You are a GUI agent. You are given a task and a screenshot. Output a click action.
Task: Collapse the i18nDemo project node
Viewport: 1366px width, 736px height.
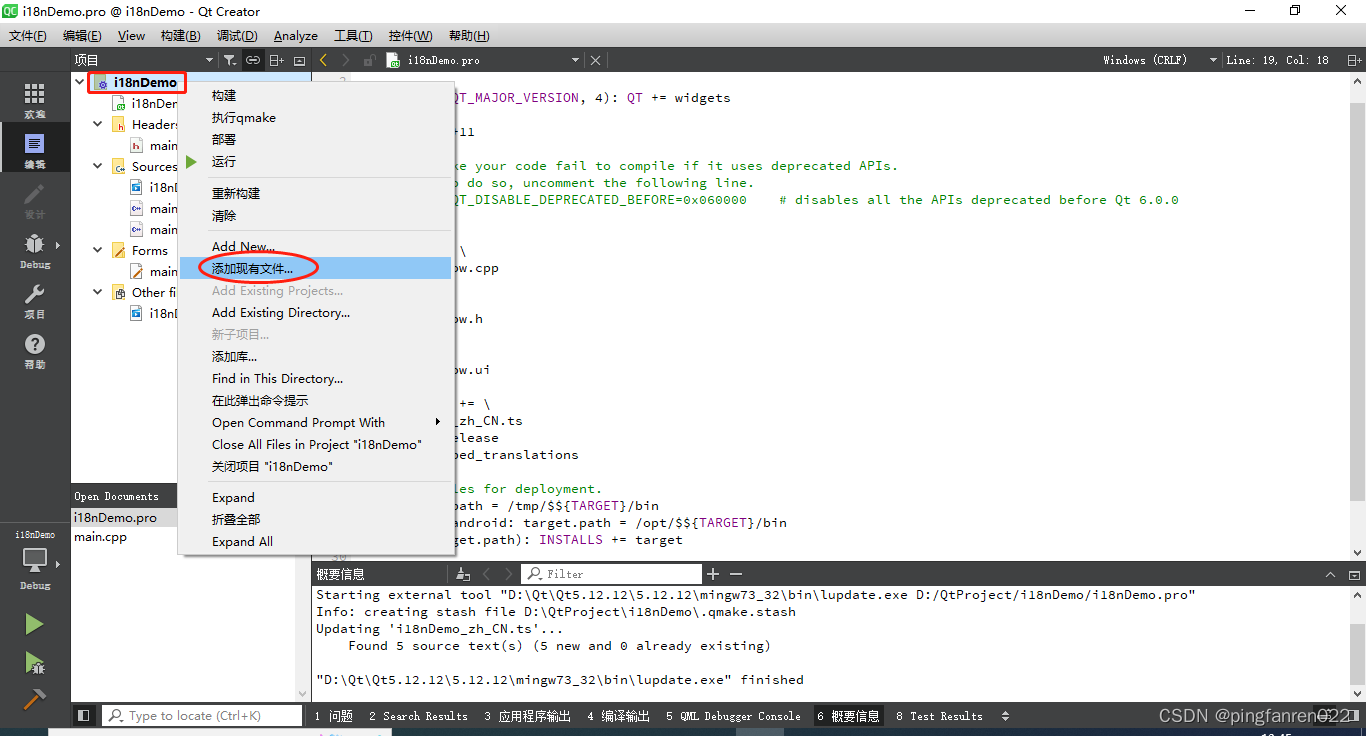pyautogui.click(x=80, y=83)
